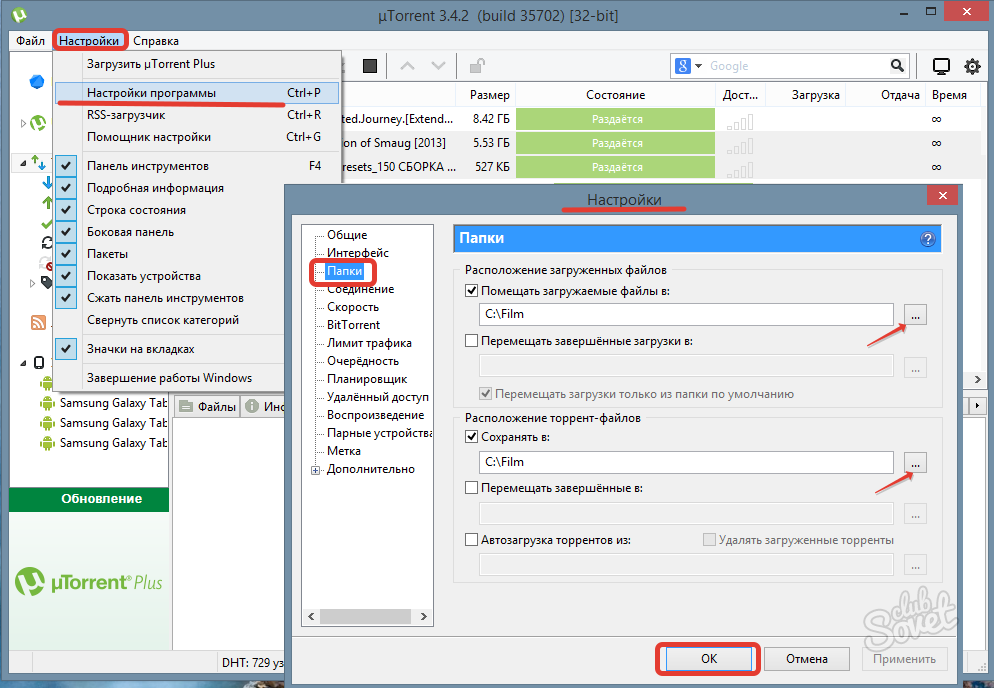
Task: Click the help question mark in Папки header
Action: 927,239
